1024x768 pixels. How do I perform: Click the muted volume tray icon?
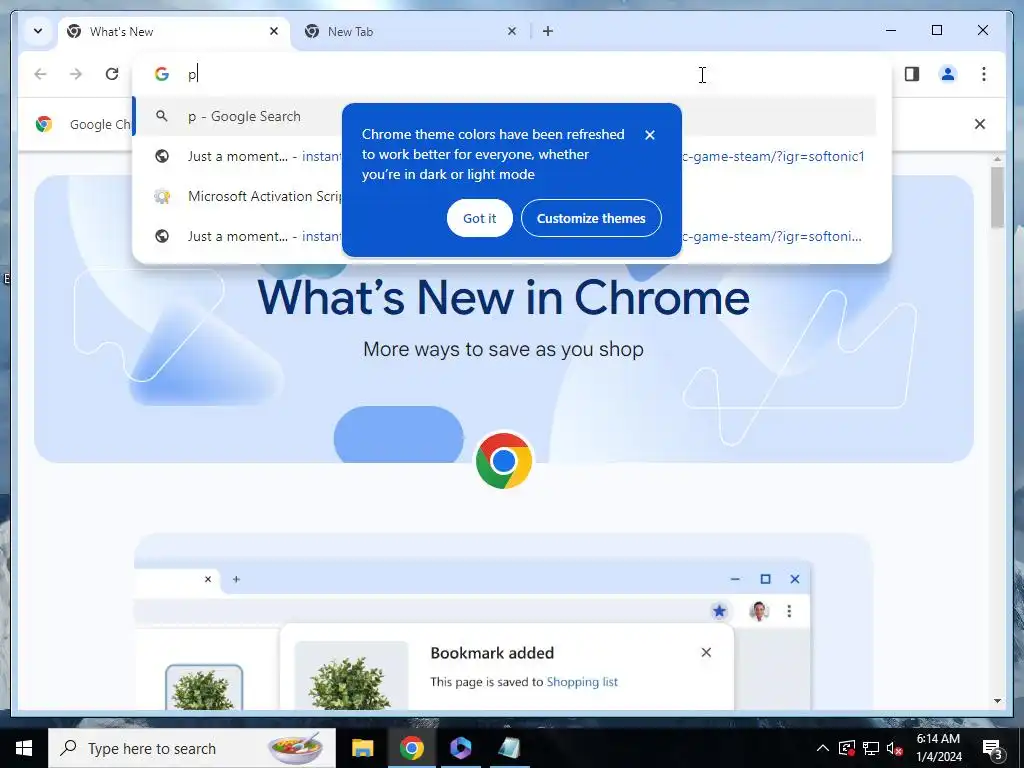tap(894, 748)
